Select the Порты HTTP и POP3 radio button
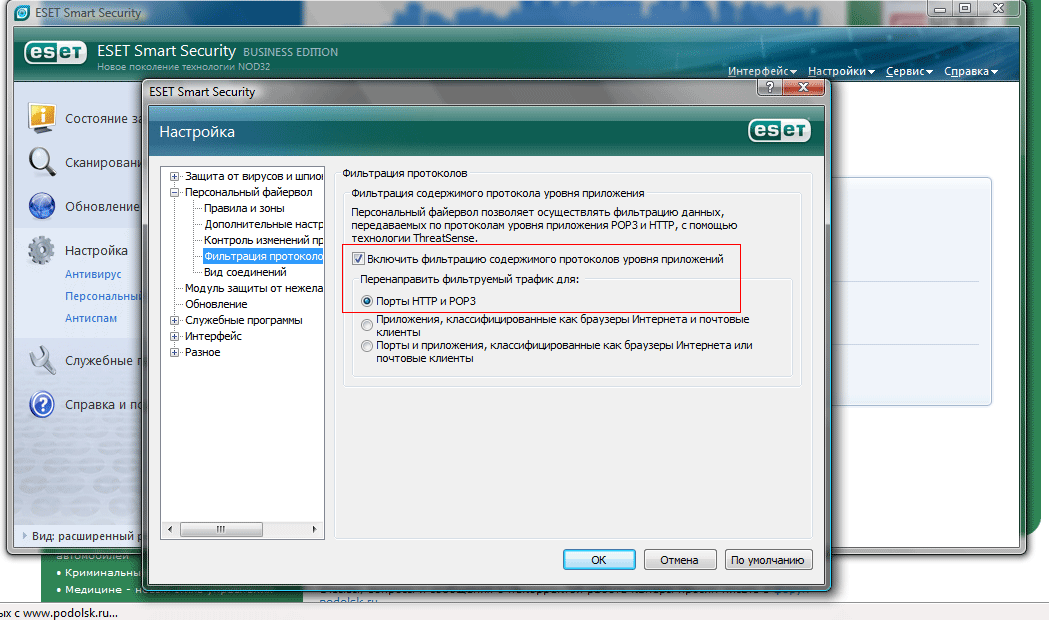The width and height of the screenshot is (1049, 620). (x=367, y=301)
